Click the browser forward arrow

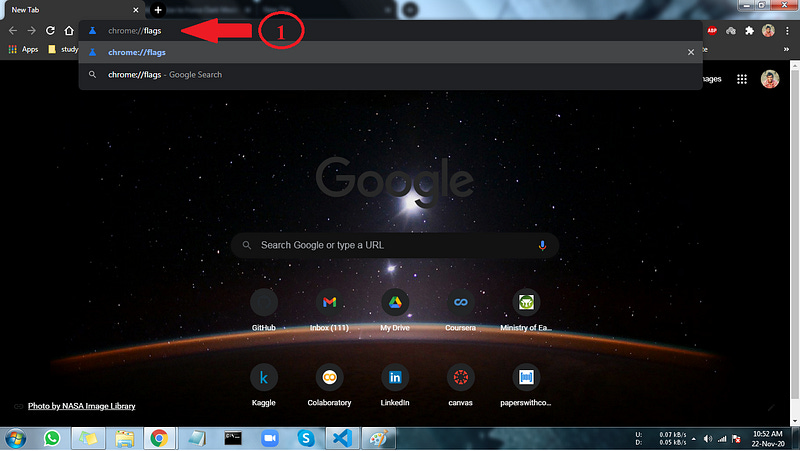point(32,31)
